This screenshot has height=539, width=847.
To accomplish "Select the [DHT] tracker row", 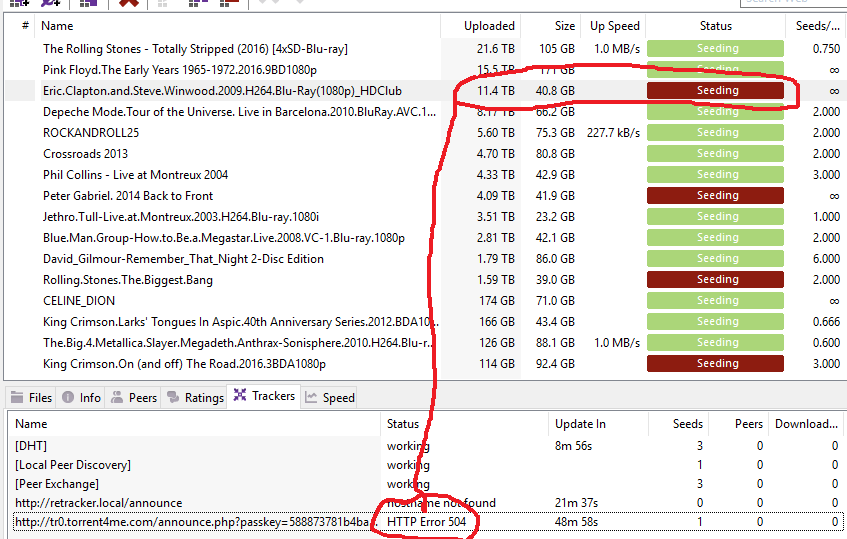I will 426,446.
